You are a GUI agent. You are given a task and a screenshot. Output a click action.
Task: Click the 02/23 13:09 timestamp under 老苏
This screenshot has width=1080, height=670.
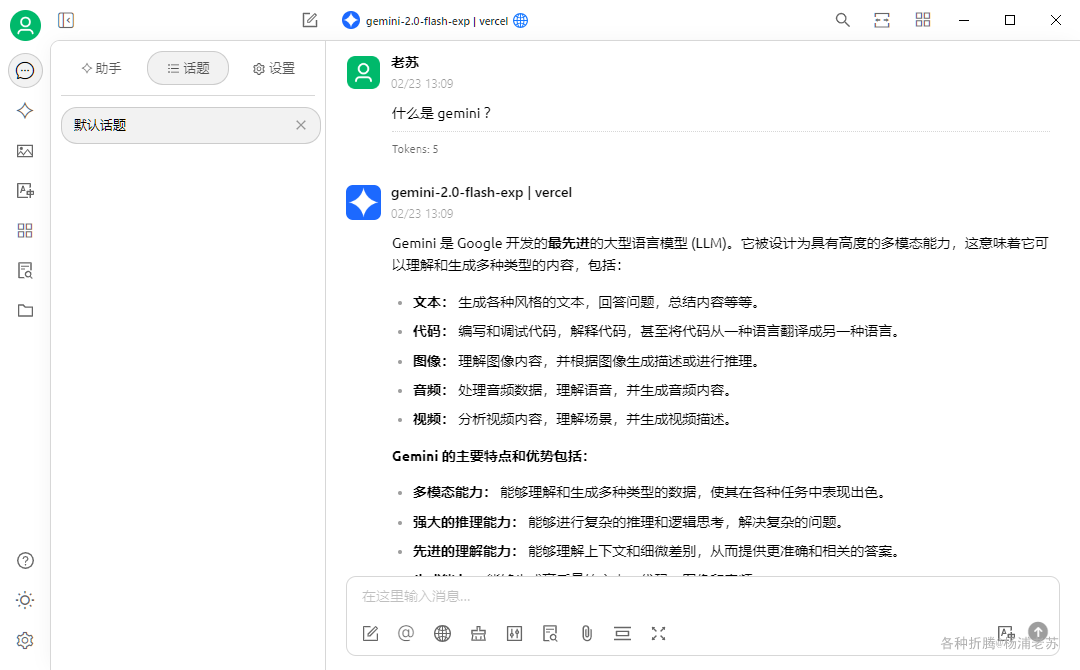point(422,84)
